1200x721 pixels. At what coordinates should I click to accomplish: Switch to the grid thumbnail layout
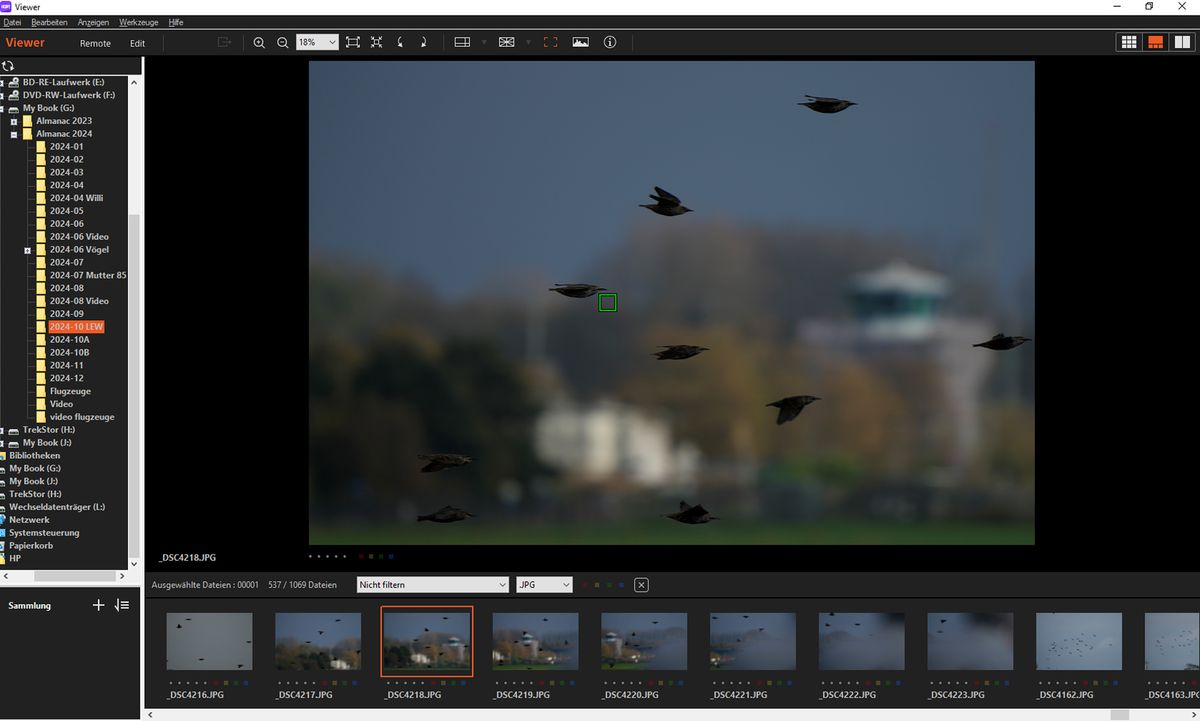(x=1128, y=41)
